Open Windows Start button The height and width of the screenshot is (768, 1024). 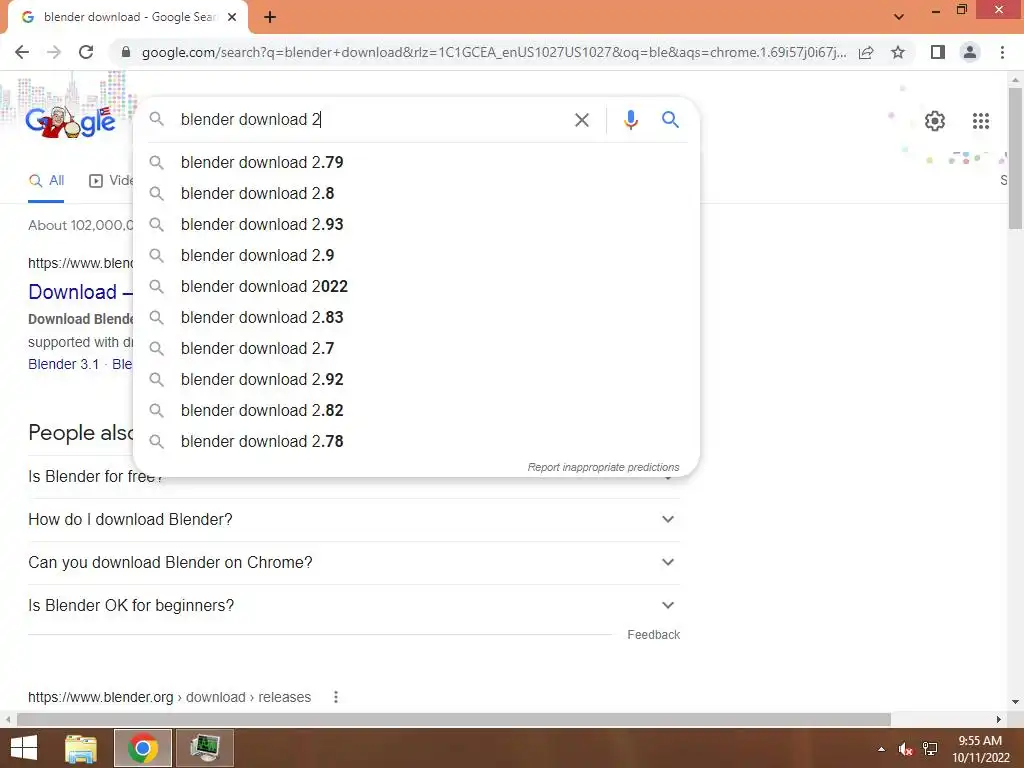(x=24, y=748)
